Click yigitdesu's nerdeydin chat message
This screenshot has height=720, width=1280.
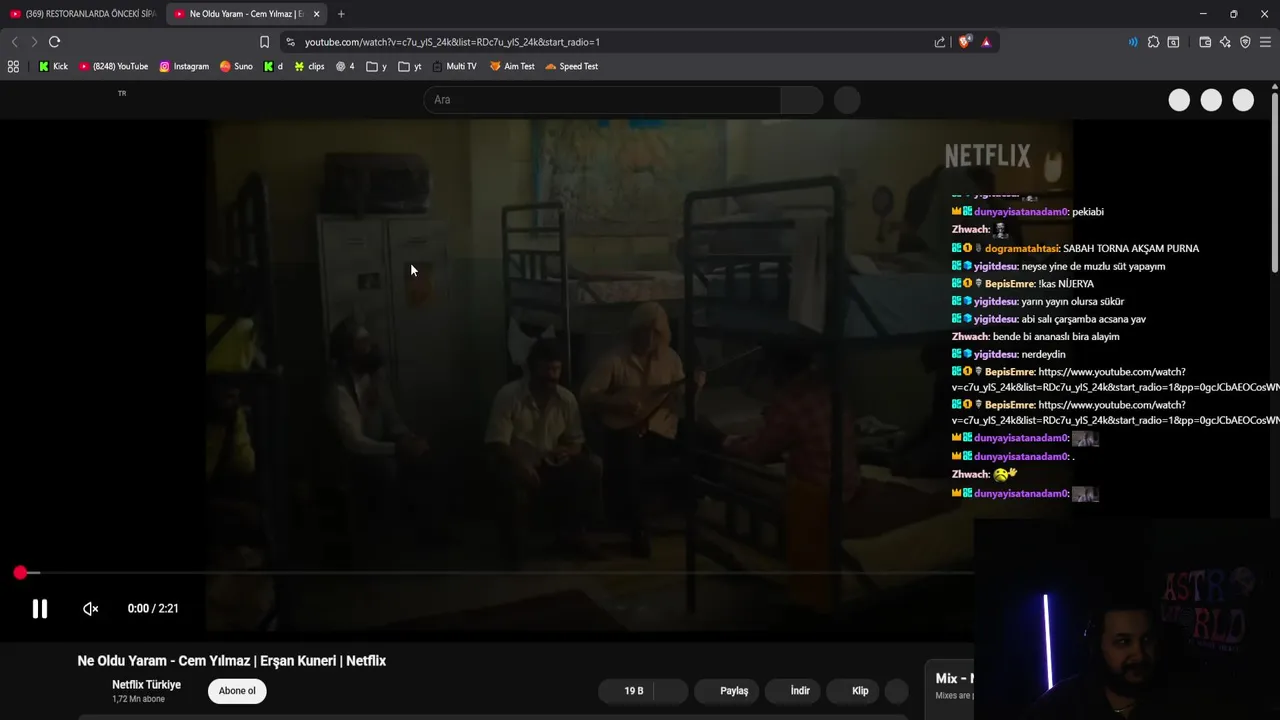coord(1043,355)
